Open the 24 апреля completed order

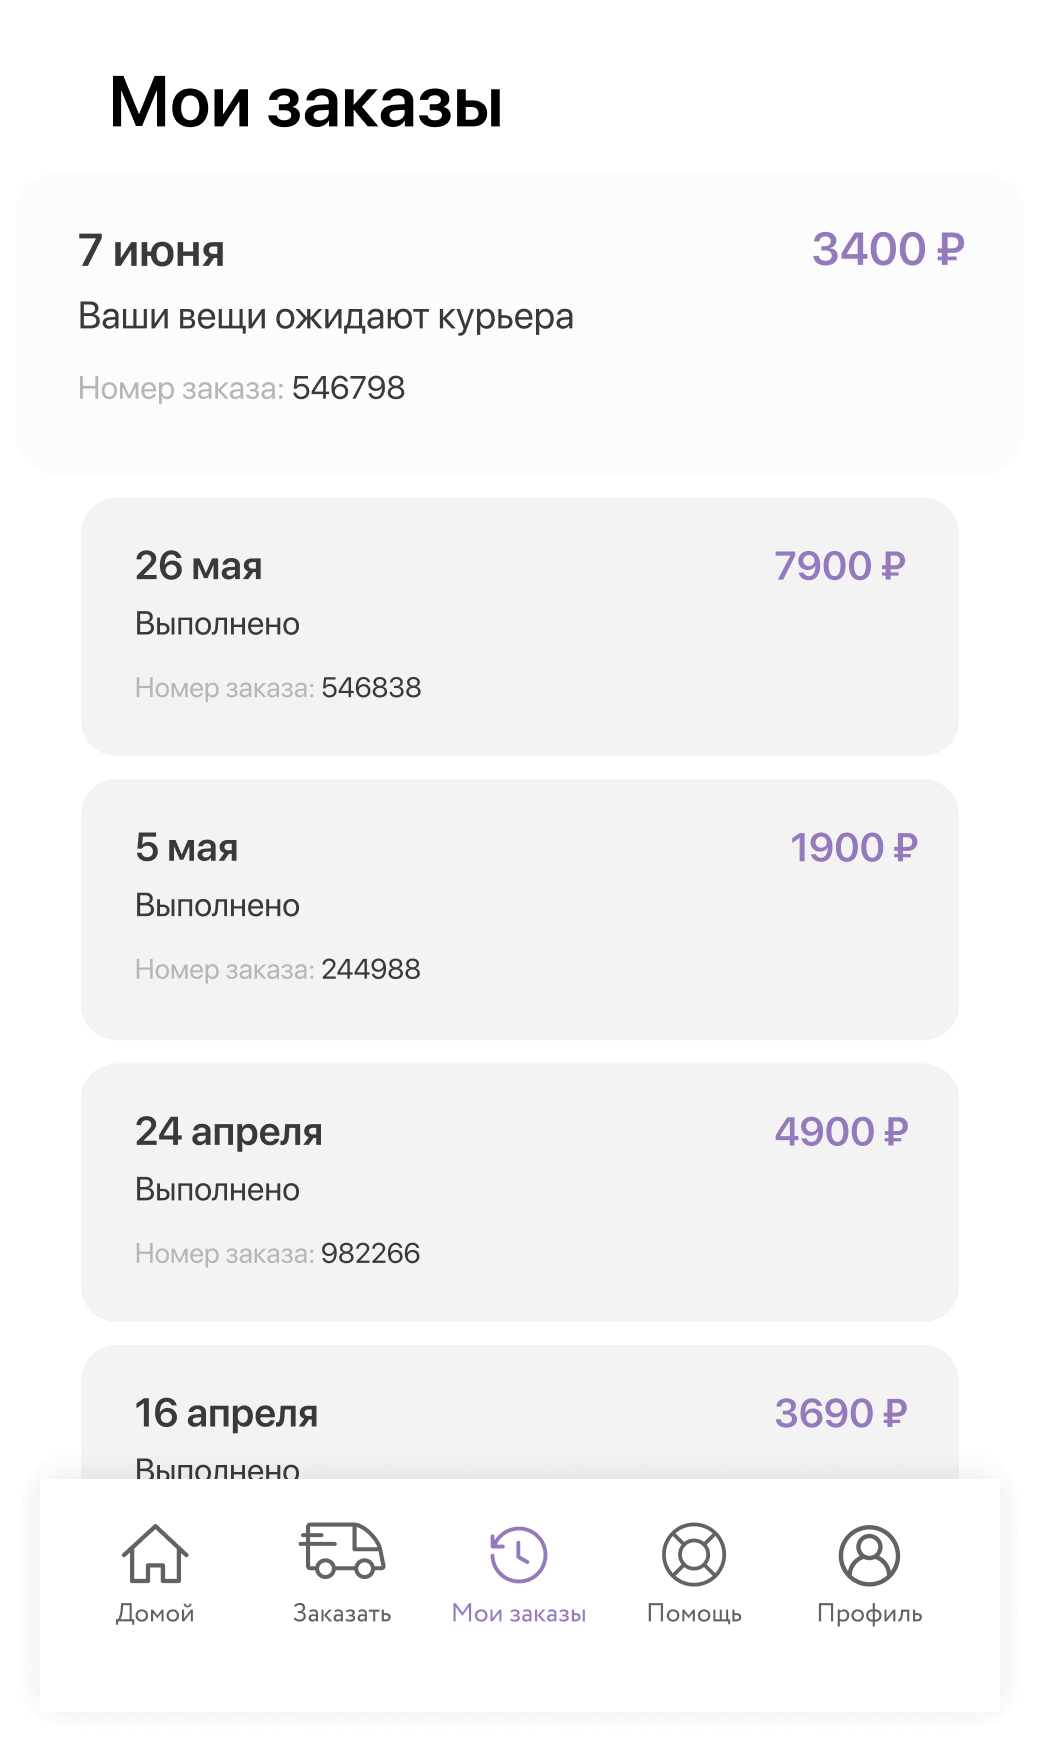[x=520, y=1193]
